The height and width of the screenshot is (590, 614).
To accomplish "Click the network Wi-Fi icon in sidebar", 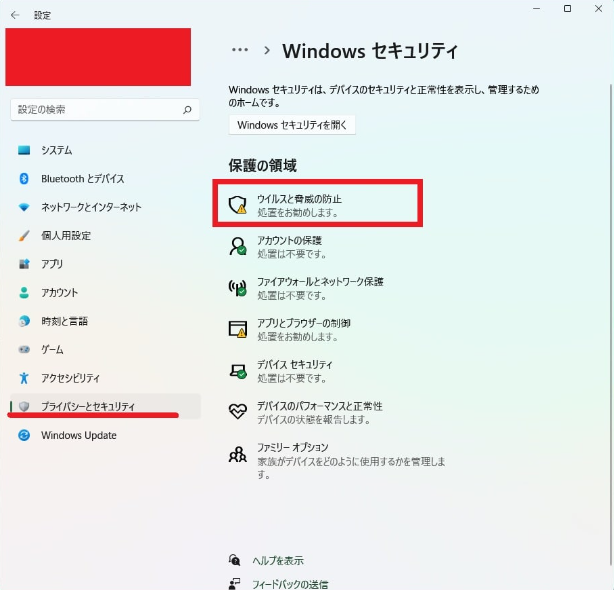I will 24,207.
